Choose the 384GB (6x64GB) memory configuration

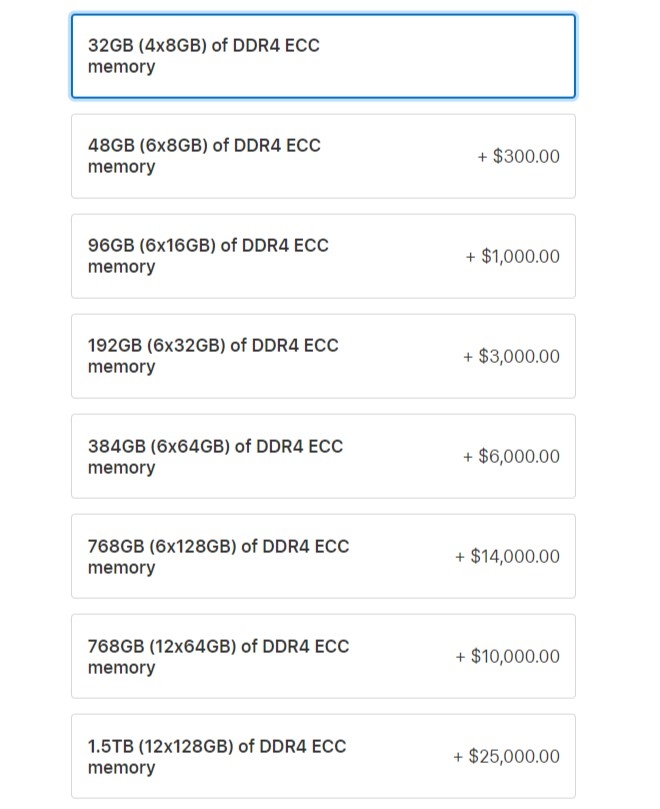[x=323, y=456]
